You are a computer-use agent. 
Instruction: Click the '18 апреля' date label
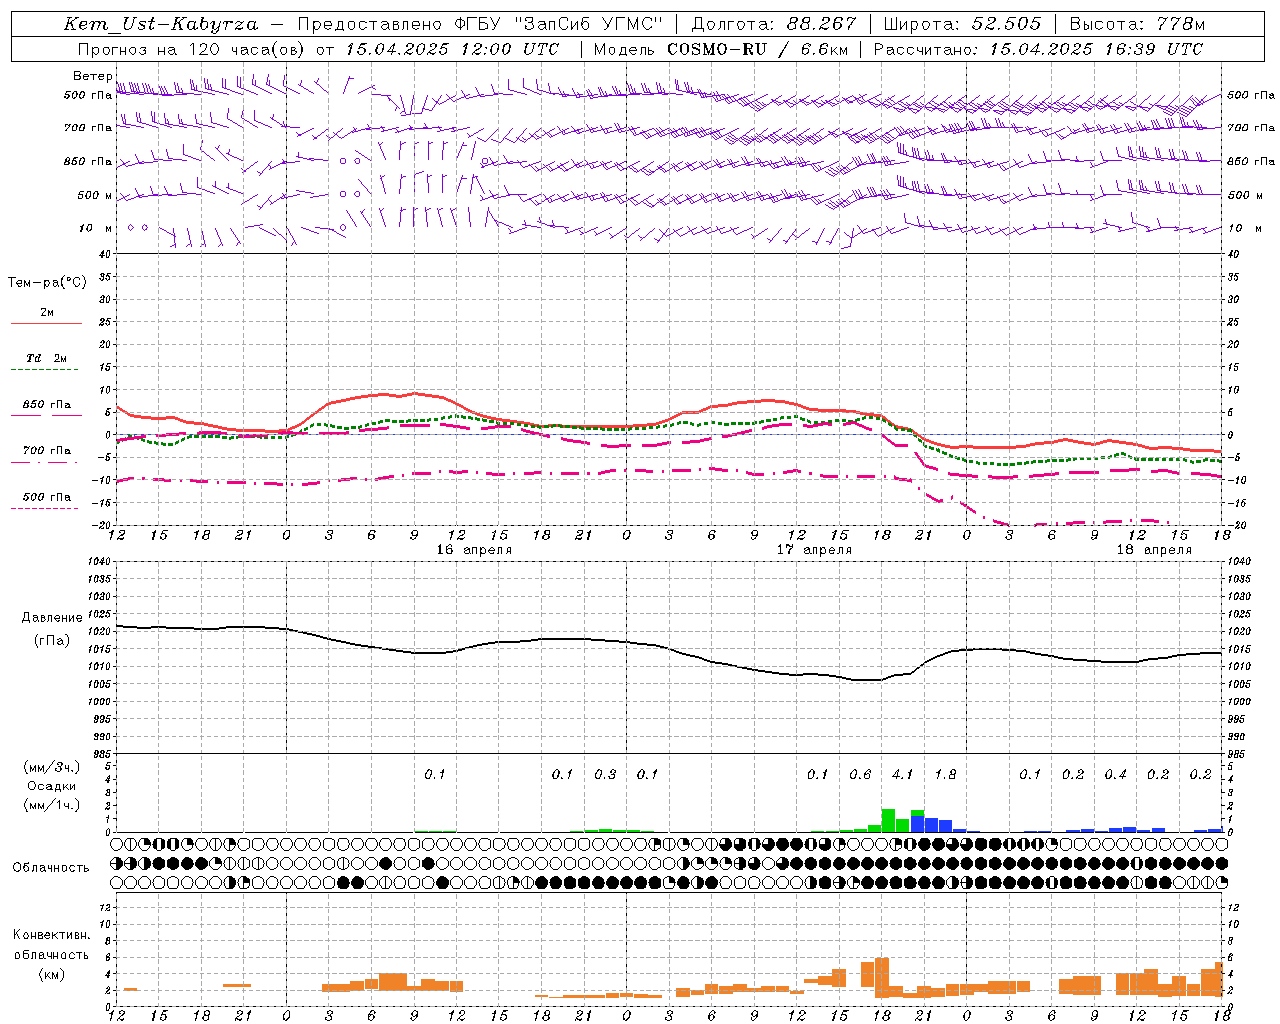point(1154,550)
